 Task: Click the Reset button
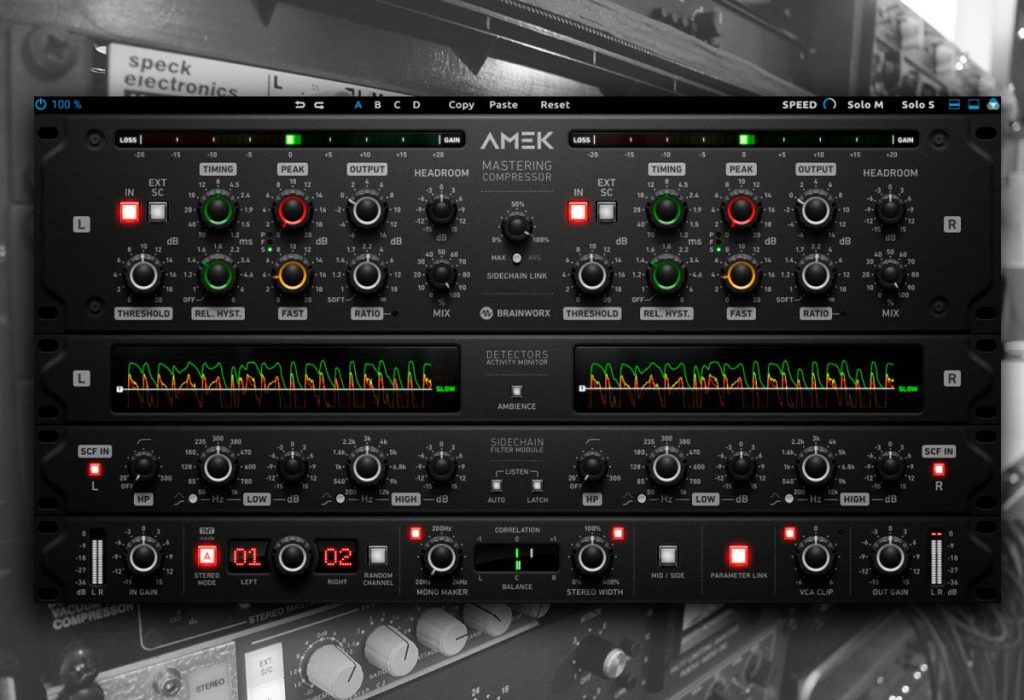coord(554,104)
